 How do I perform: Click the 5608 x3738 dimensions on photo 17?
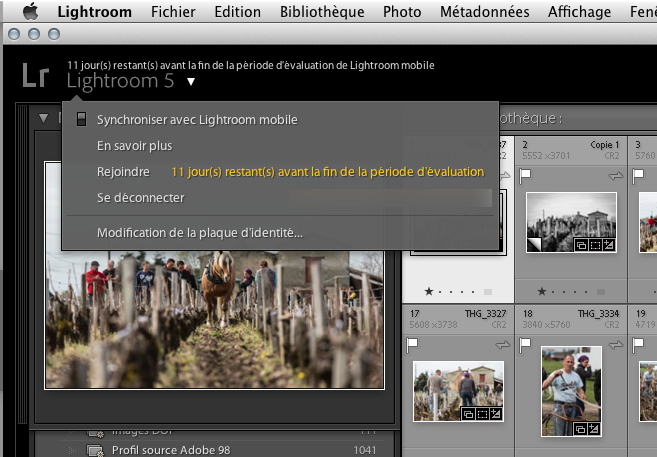pos(433,325)
